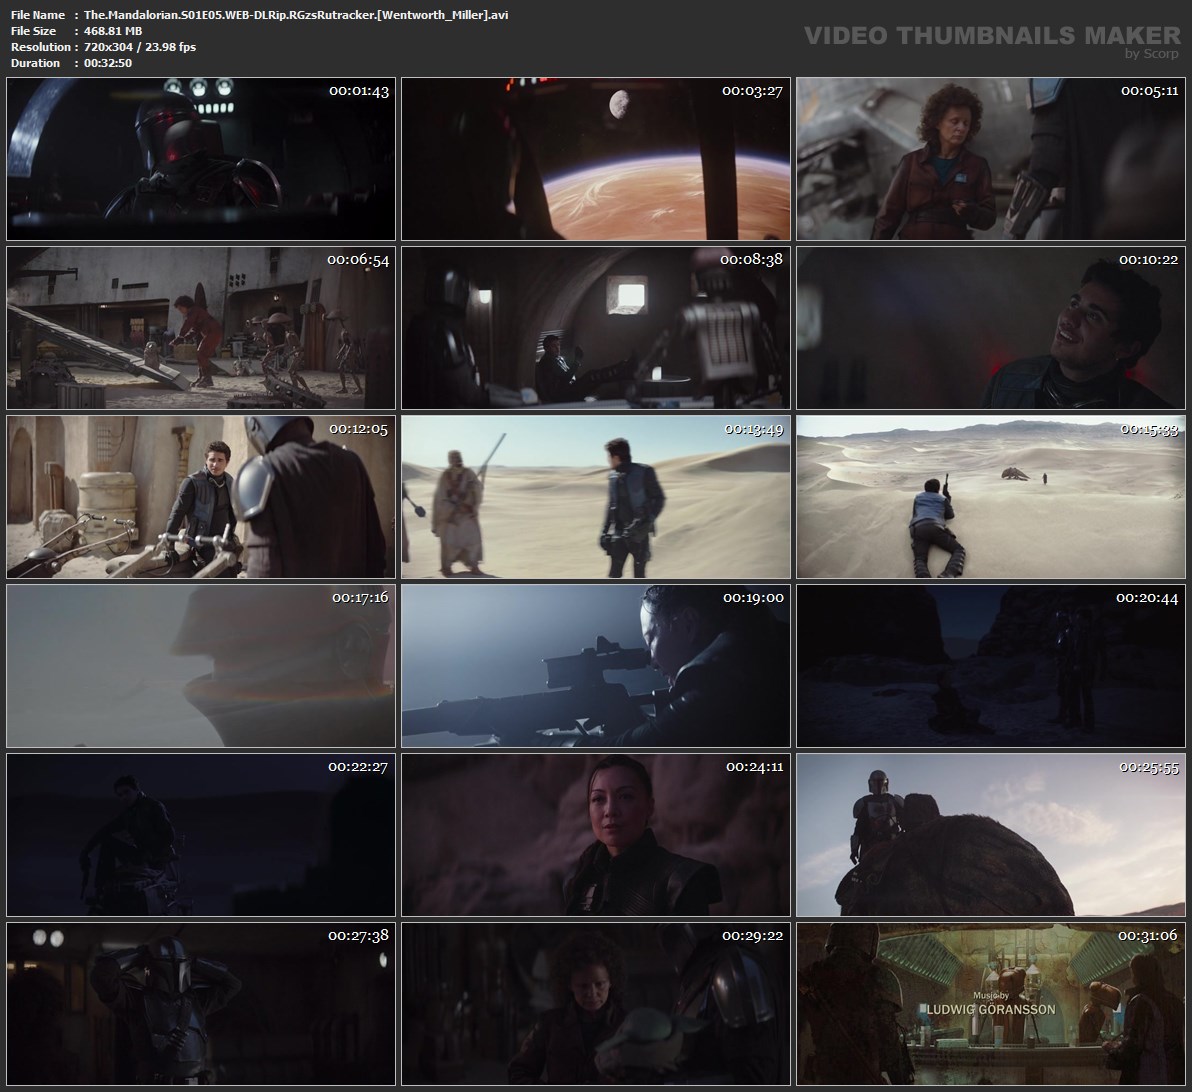
Task: Open the dark night frame at 00:20:44
Action: (x=991, y=665)
